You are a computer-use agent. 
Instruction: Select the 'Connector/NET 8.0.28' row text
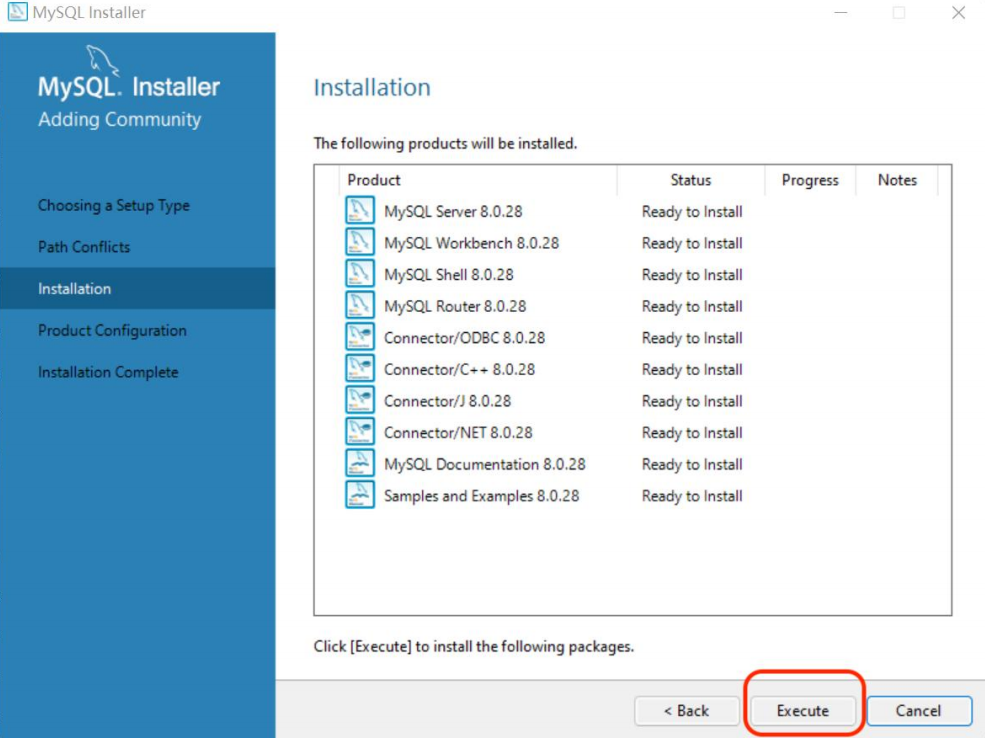click(x=458, y=433)
